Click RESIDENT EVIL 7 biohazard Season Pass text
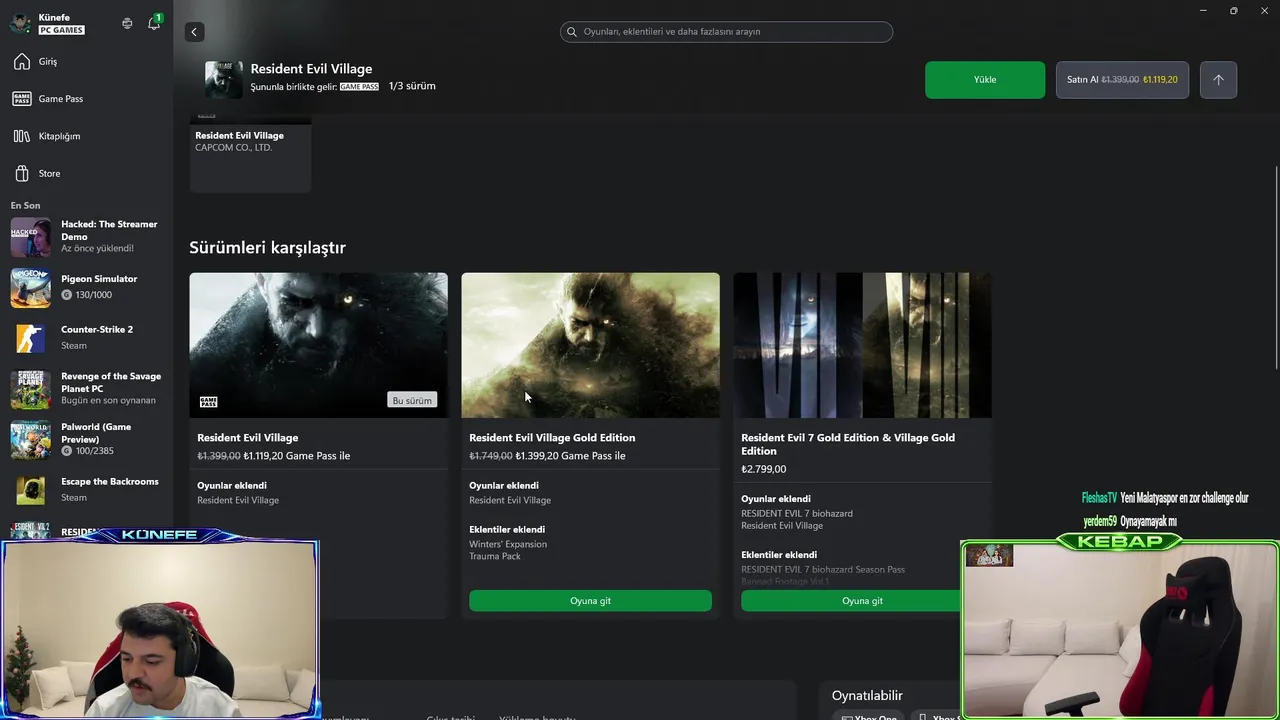Viewport: 1280px width, 720px height. coord(823,569)
